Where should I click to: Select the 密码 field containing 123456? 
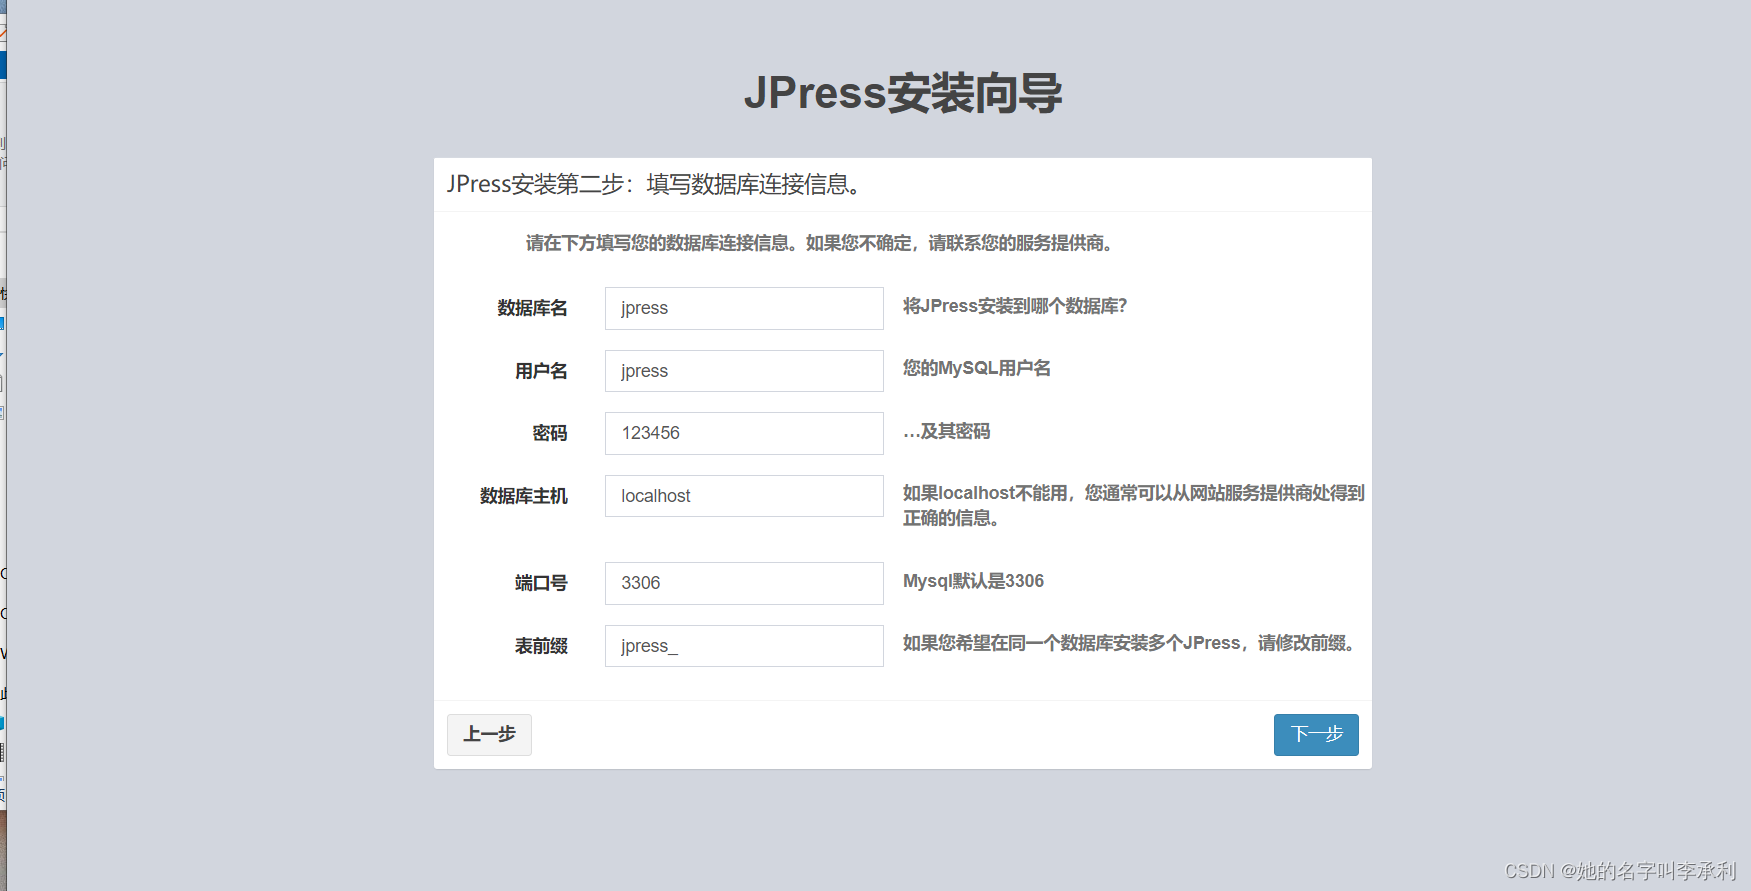[744, 433]
